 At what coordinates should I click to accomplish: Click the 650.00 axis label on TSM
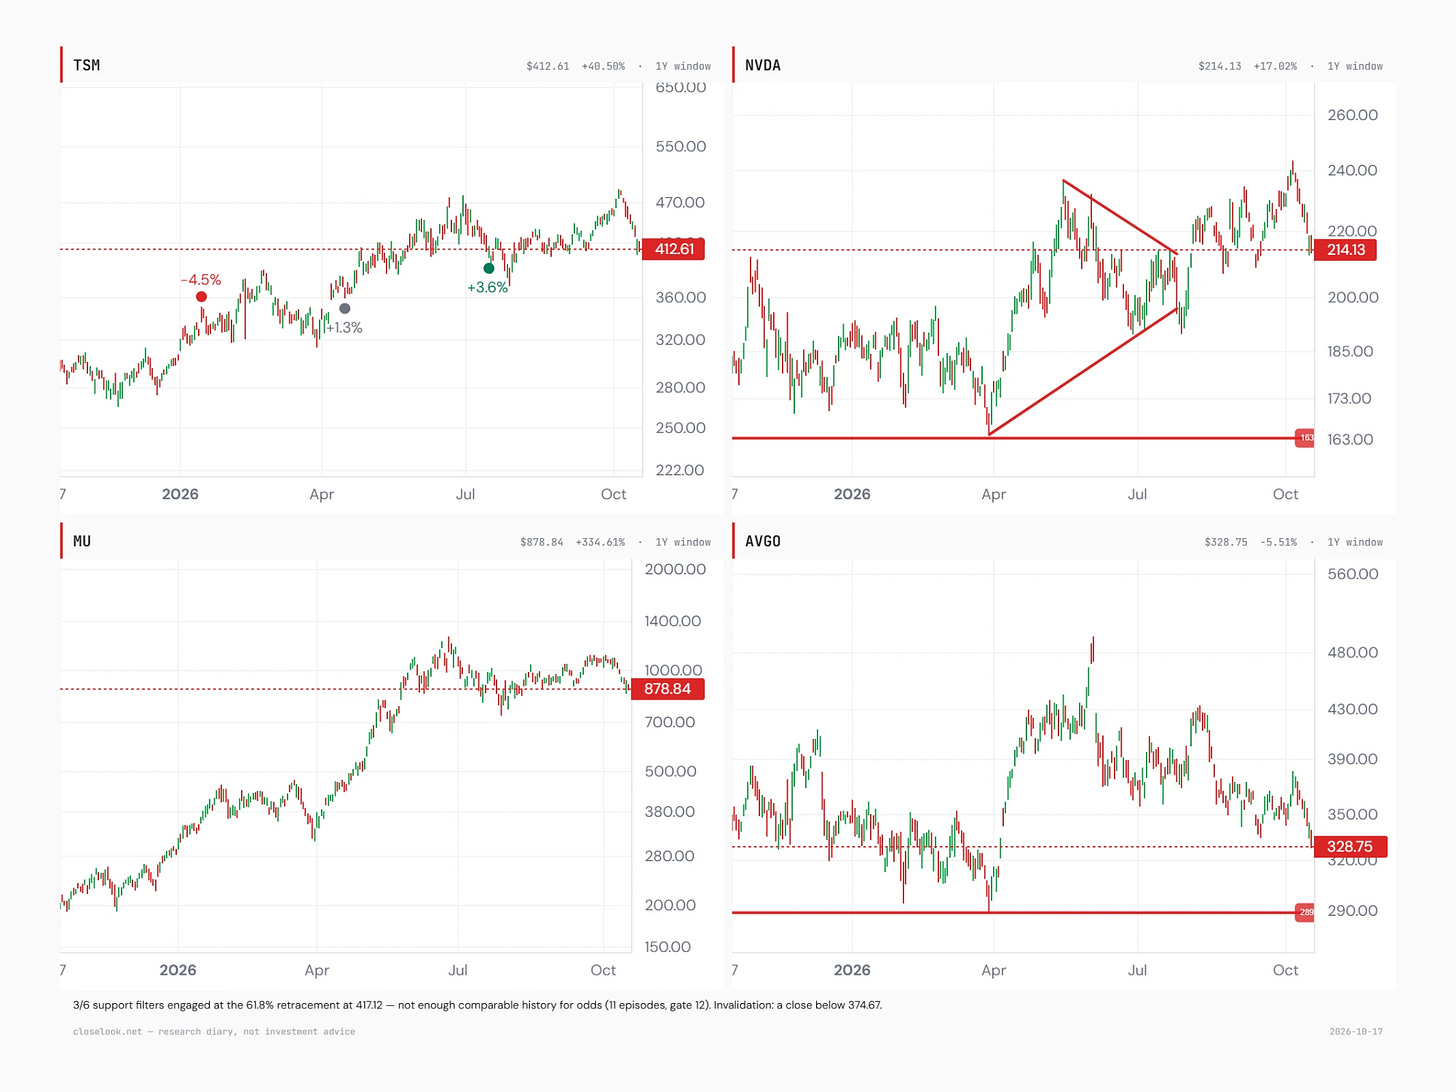click(681, 88)
